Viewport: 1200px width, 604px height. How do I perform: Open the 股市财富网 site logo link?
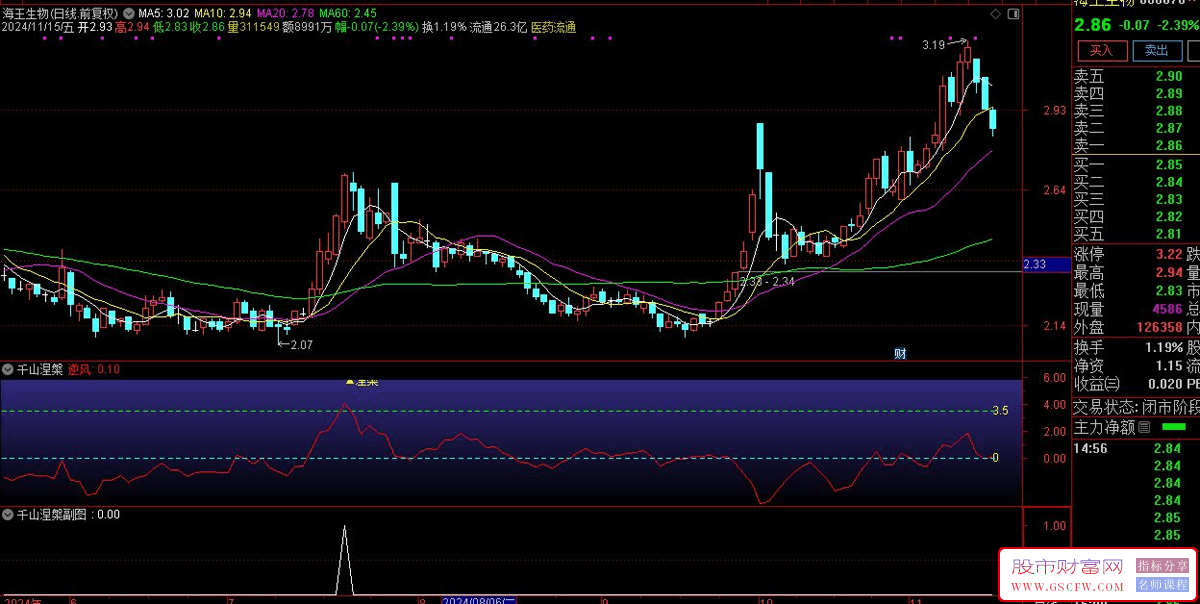tap(1068, 566)
